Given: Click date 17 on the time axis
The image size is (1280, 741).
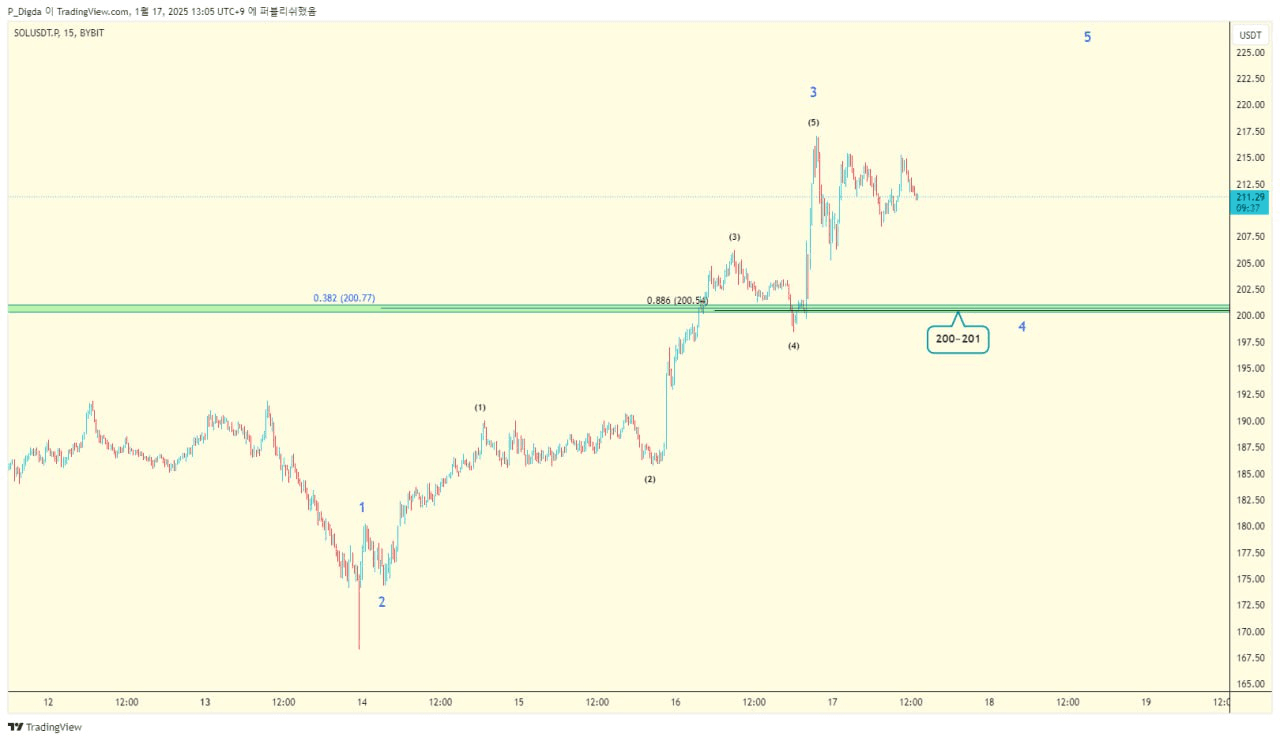Looking at the screenshot, I should (833, 702).
